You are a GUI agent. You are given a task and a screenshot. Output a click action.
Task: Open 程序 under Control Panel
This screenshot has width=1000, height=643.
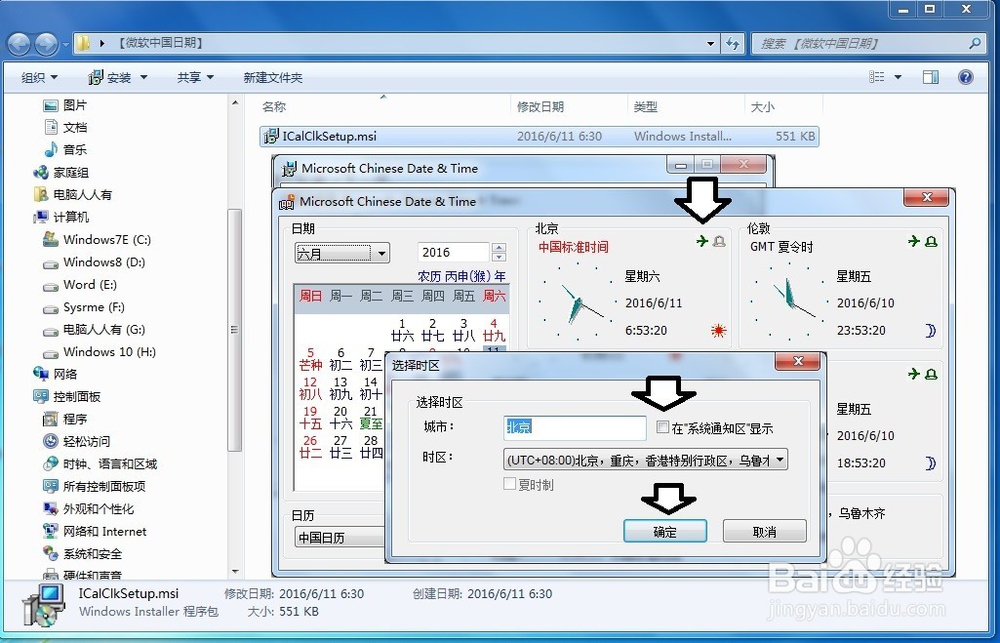tap(64, 419)
